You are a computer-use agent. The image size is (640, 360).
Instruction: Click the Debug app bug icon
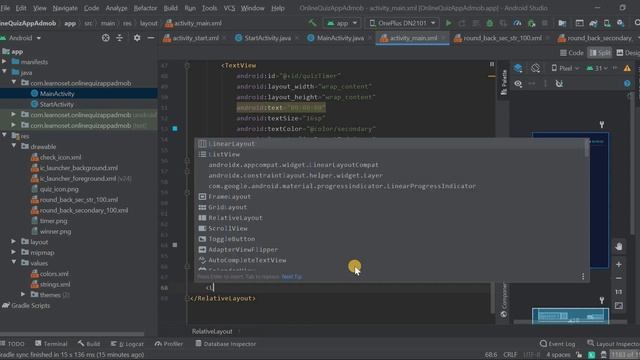pos(489,23)
